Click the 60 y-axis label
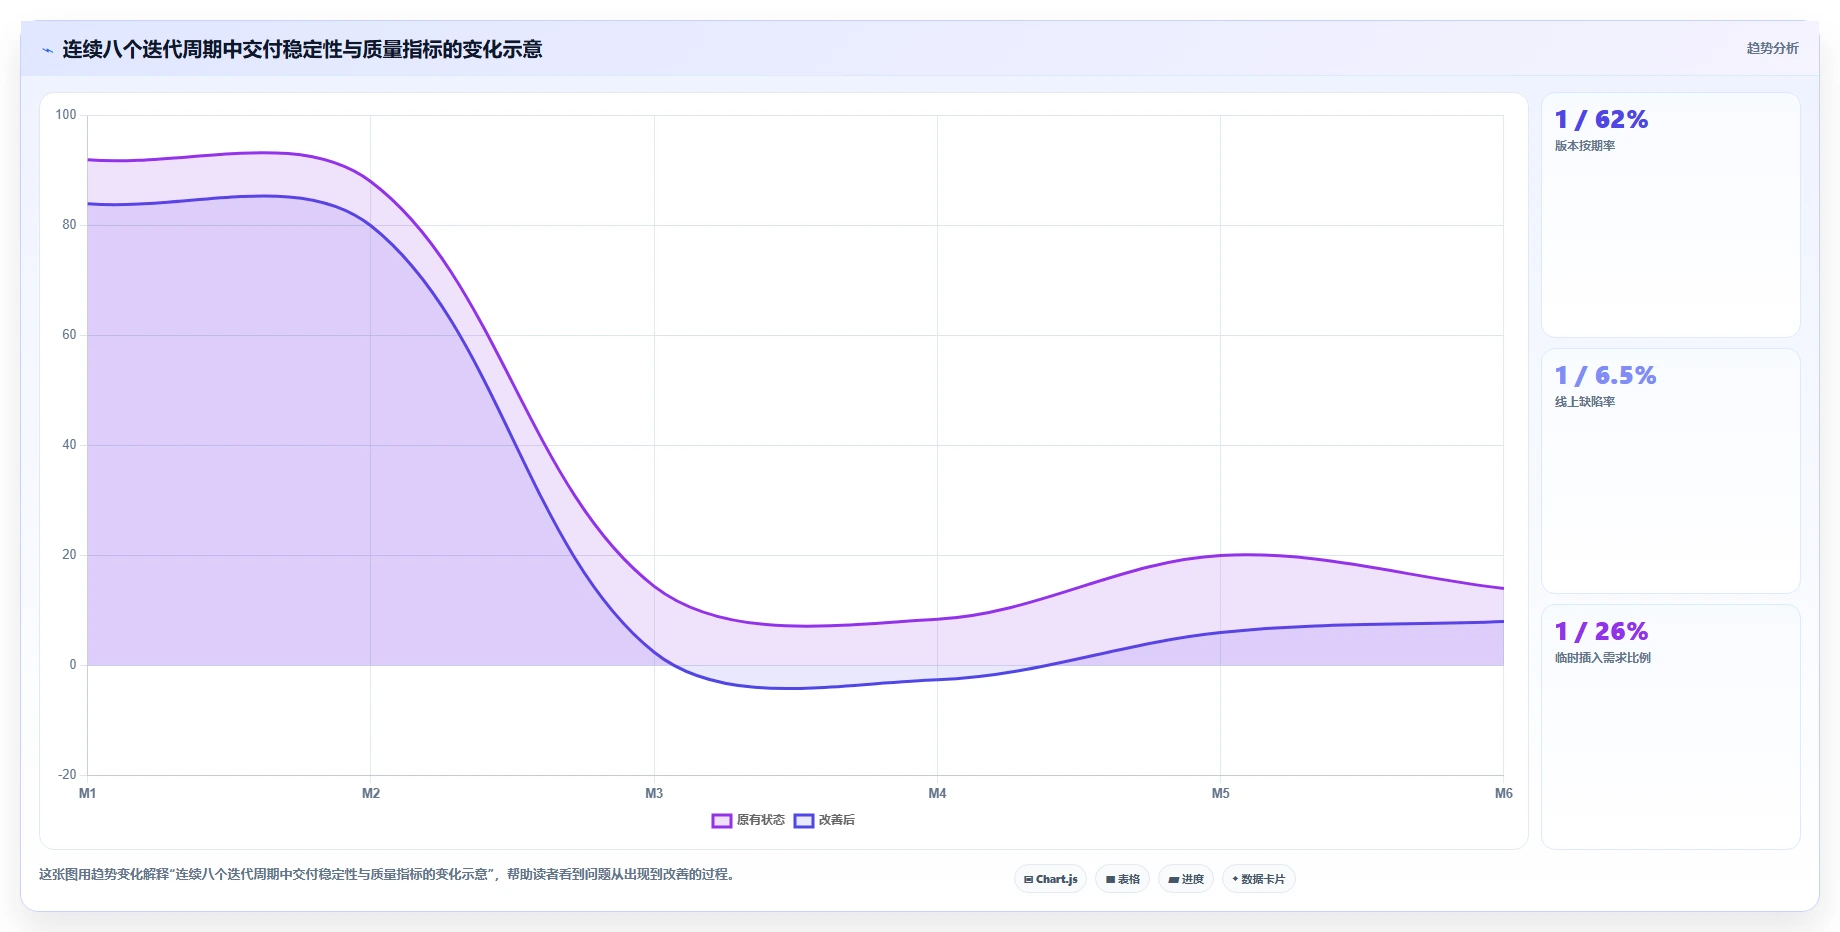This screenshot has width=1840, height=932. click(x=69, y=335)
